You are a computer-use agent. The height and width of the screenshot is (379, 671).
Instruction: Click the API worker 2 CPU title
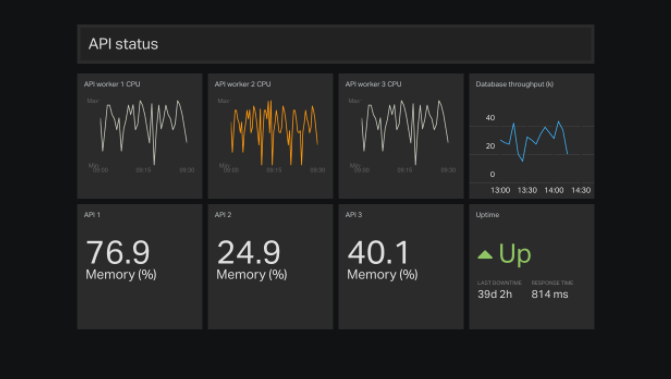coord(243,84)
